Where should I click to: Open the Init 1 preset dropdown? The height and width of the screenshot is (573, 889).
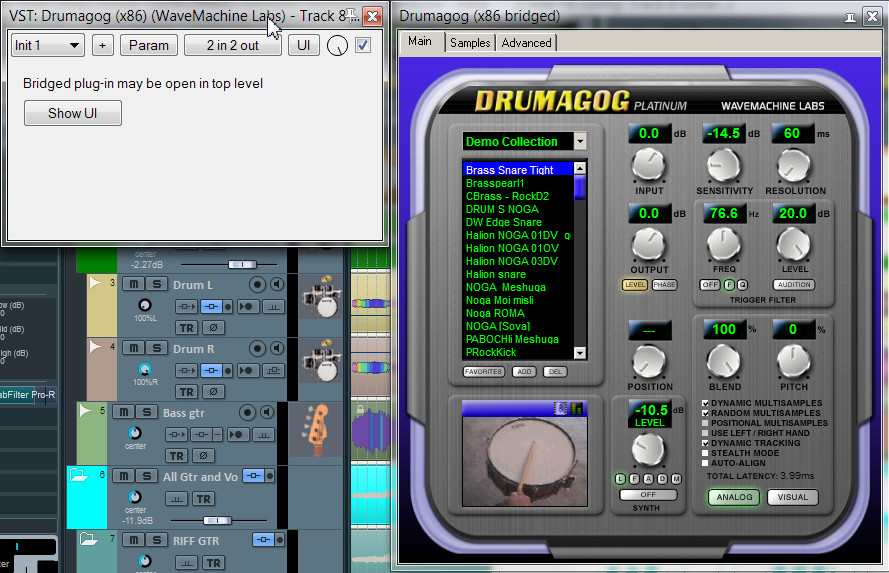[x=48, y=45]
